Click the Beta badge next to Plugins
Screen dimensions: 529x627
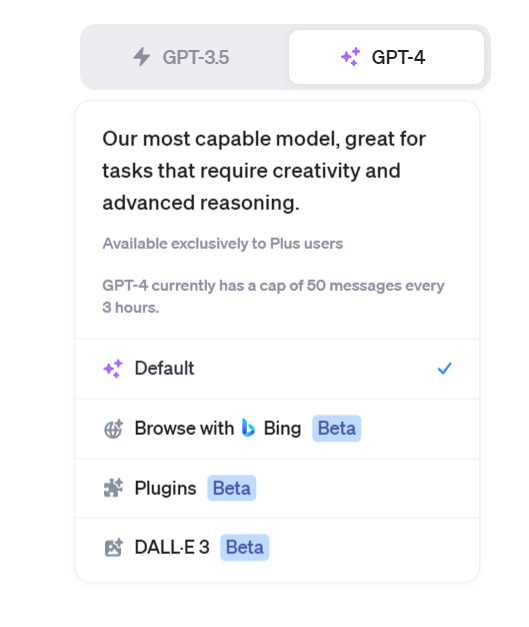tap(232, 488)
